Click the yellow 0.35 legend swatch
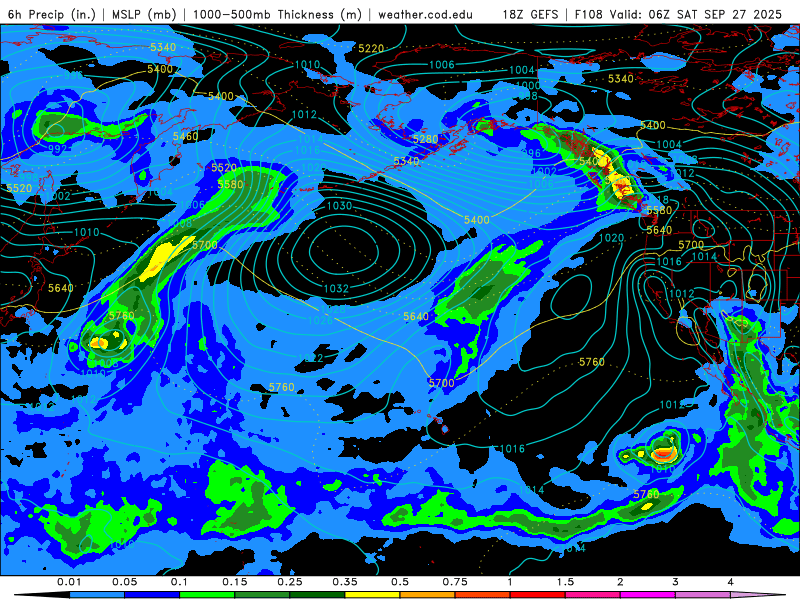The width and height of the screenshot is (800, 600). pos(372,595)
